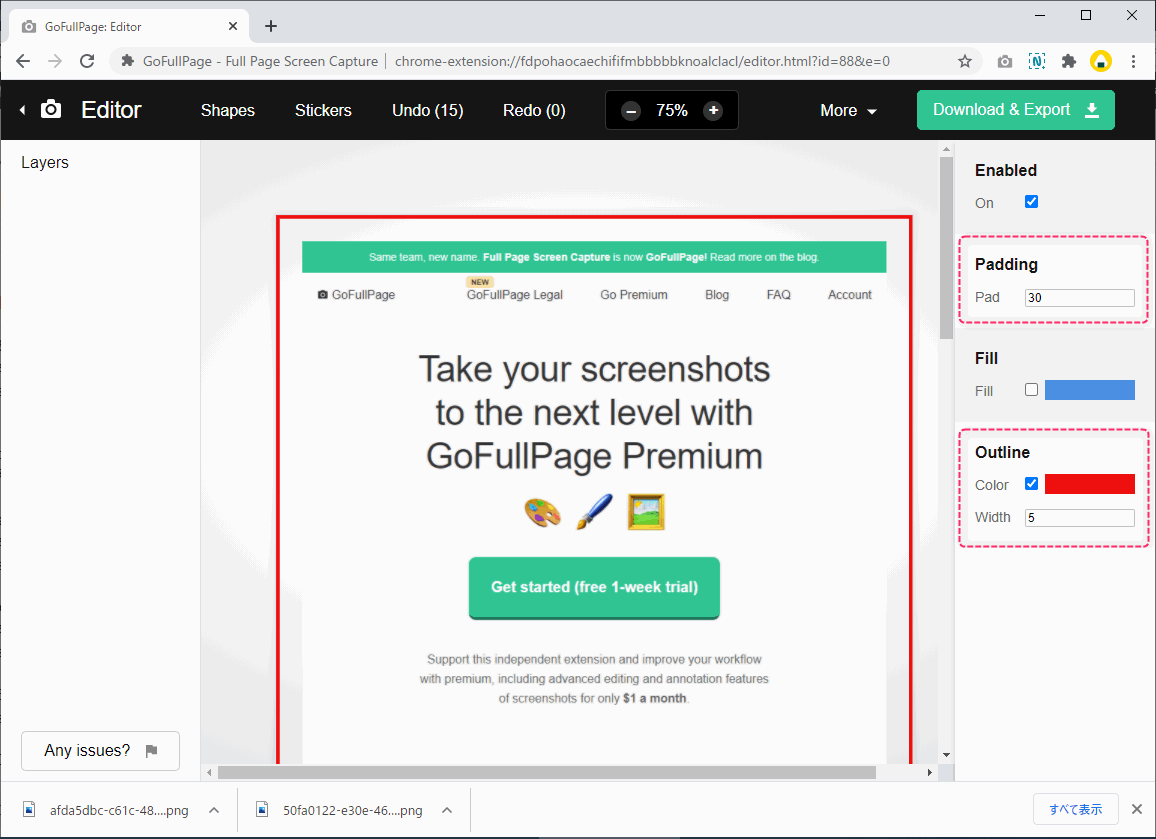
Task: Click the framed picture emoji
Action: 646,512
